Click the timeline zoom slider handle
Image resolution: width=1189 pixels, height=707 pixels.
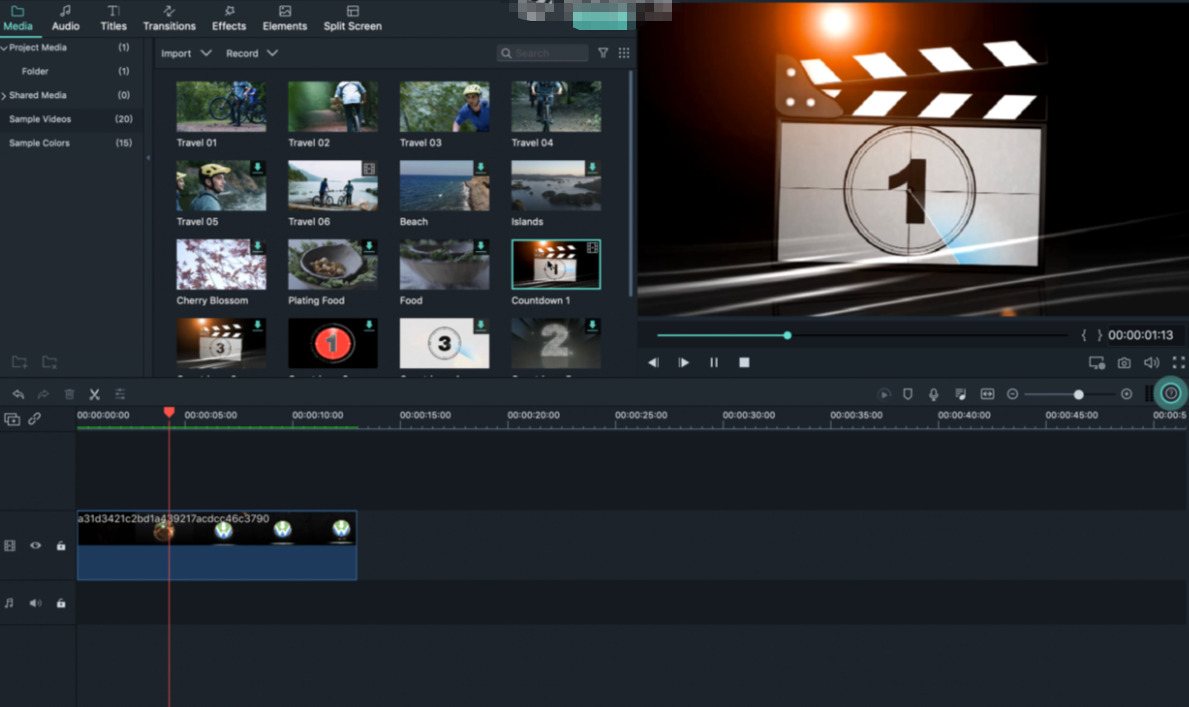click(x=1078, y=395)
